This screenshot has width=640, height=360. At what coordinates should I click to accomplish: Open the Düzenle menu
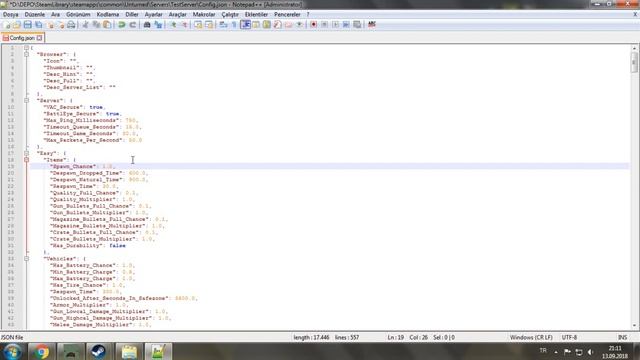point(35,14)
